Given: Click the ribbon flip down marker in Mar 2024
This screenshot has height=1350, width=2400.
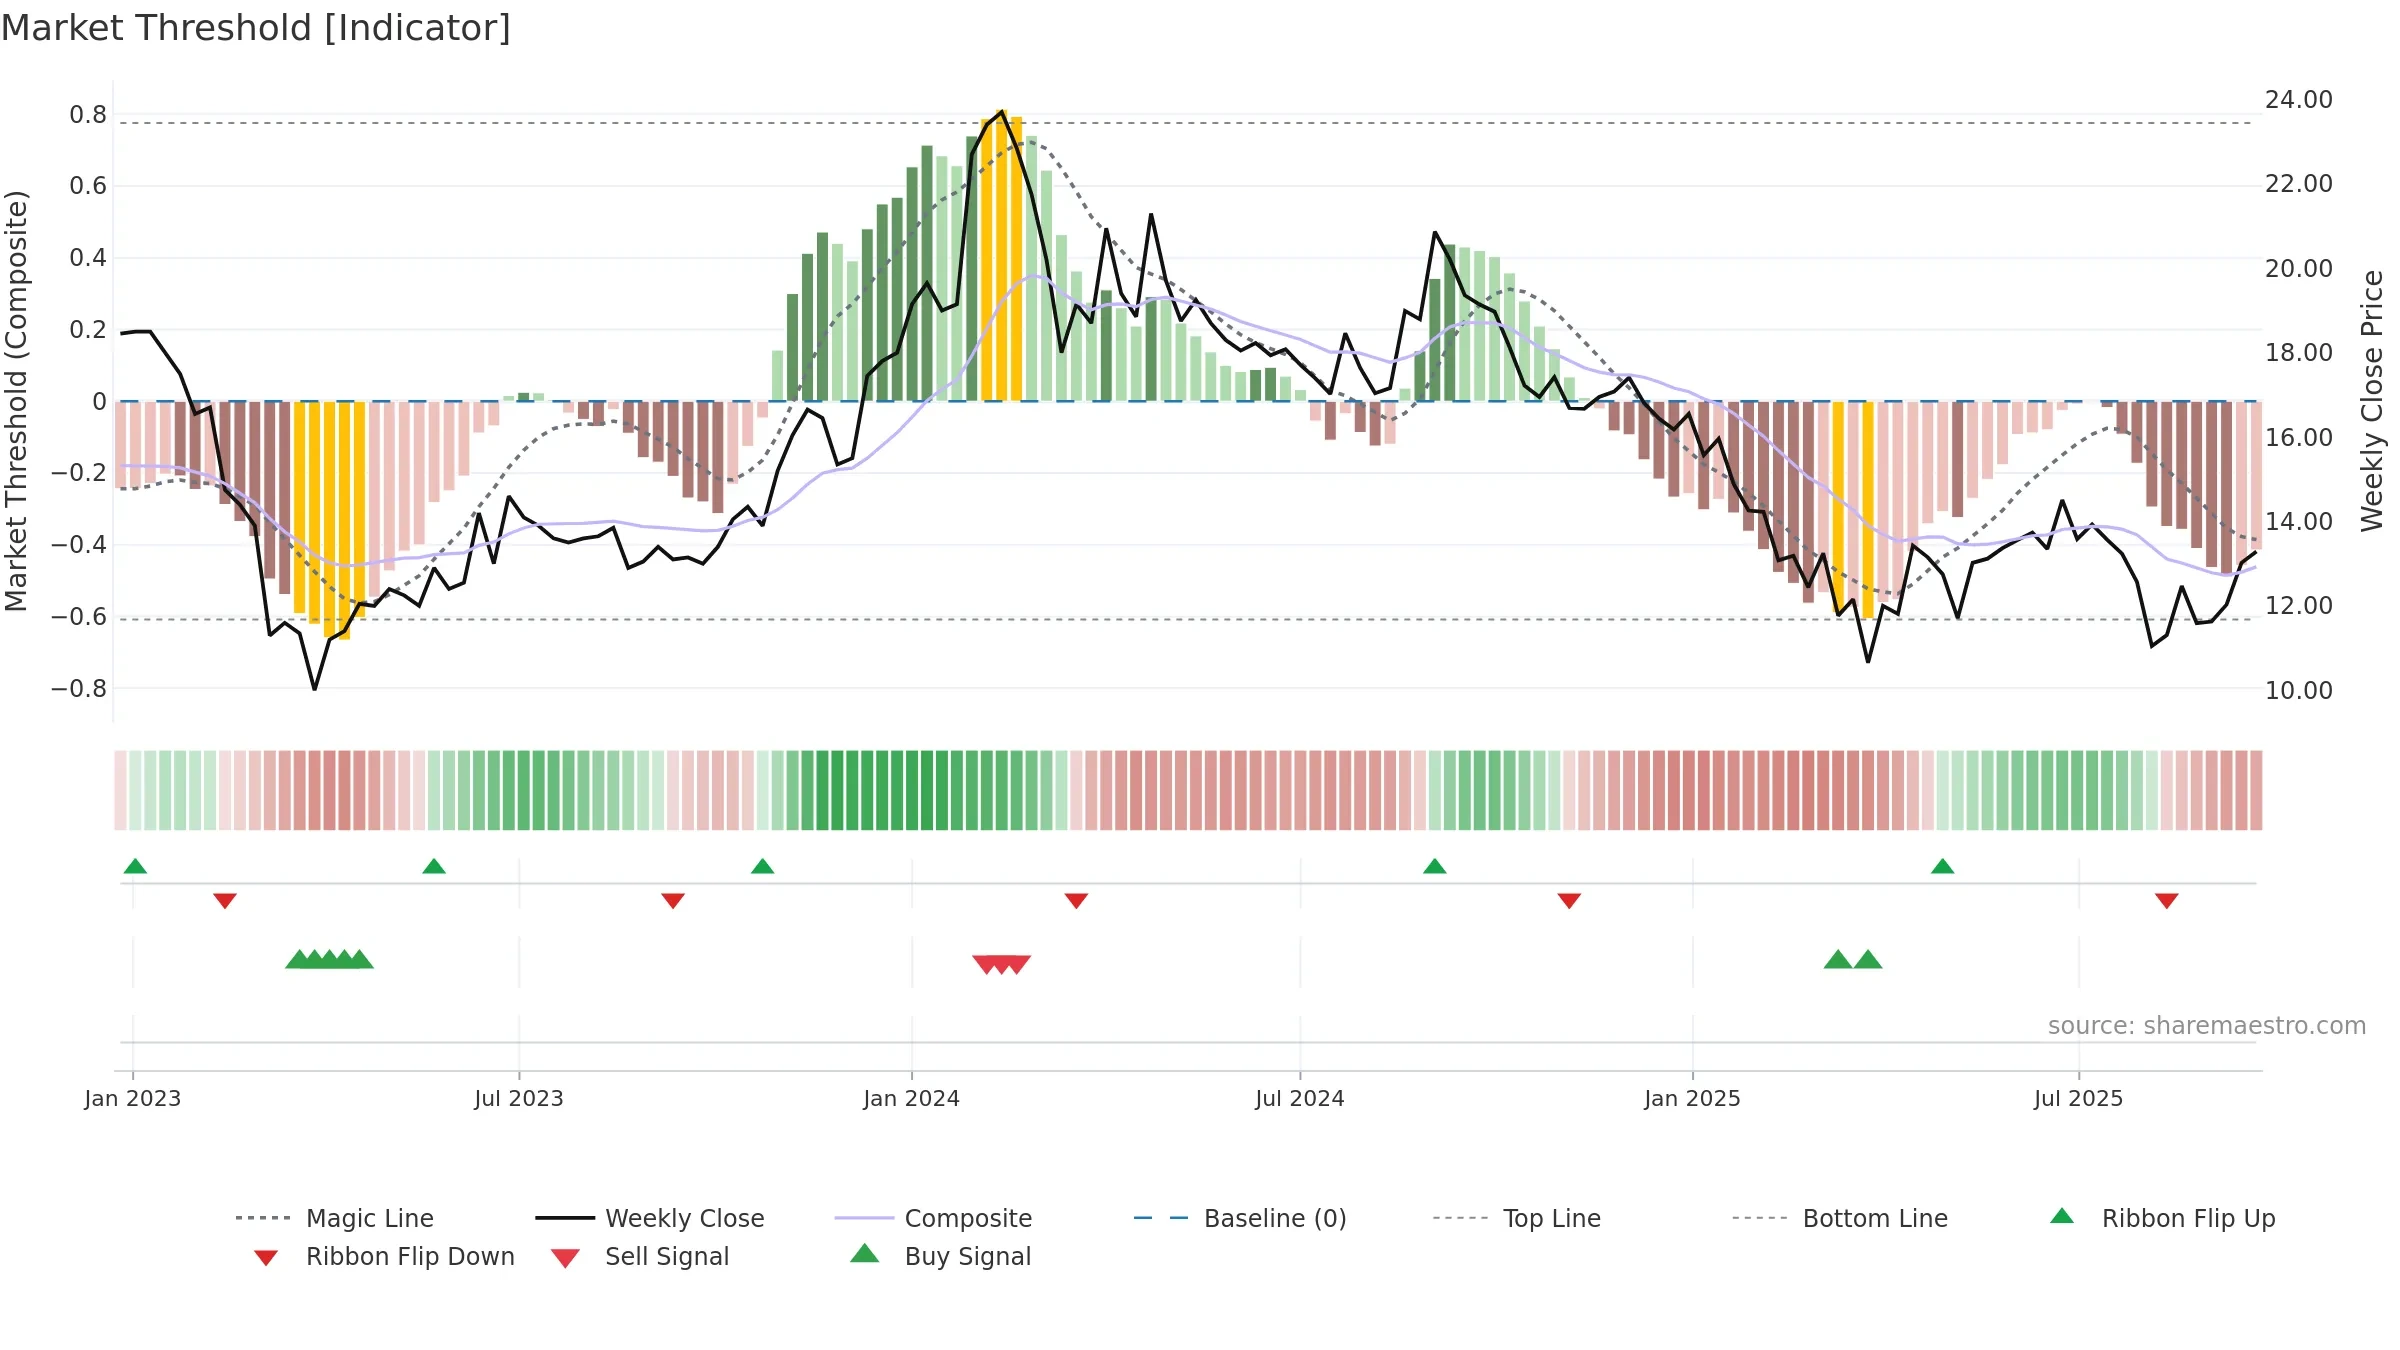Looking at the screenshot, I should (1076, 901).
